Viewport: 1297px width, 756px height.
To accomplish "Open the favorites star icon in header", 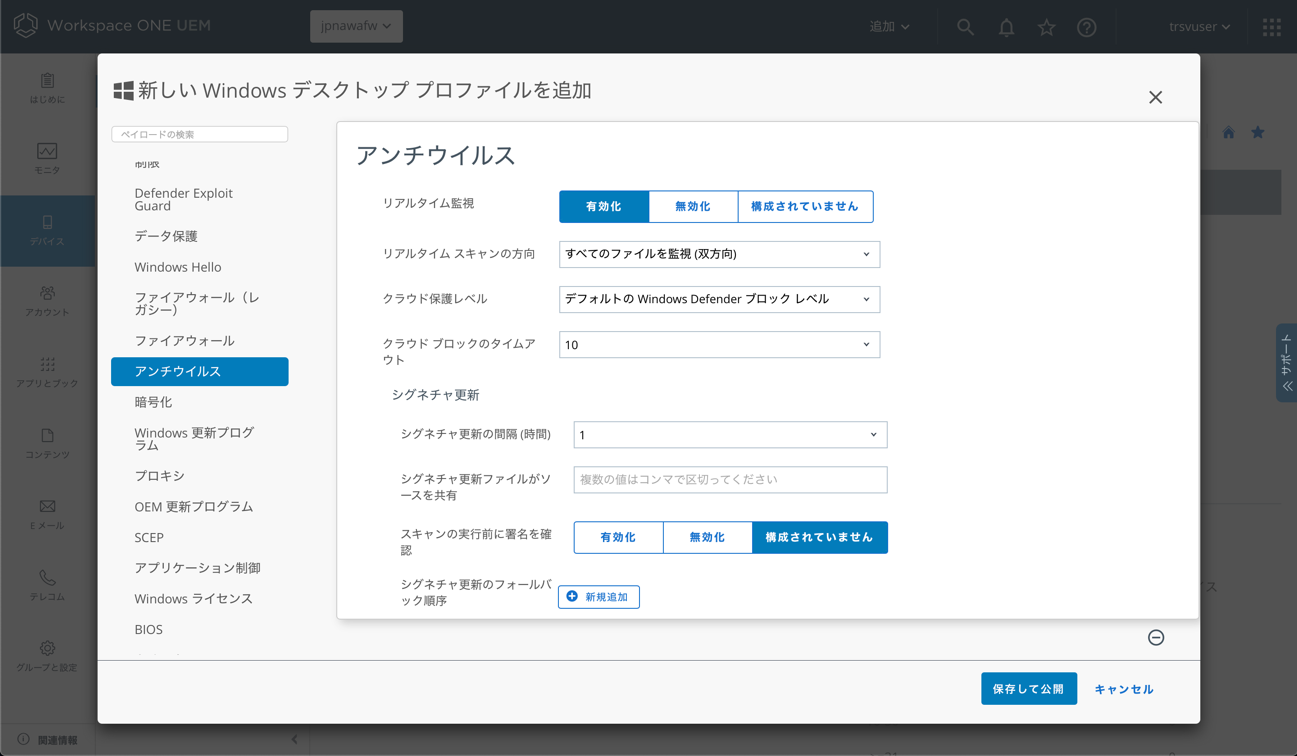I will [x=1046, y=27].
